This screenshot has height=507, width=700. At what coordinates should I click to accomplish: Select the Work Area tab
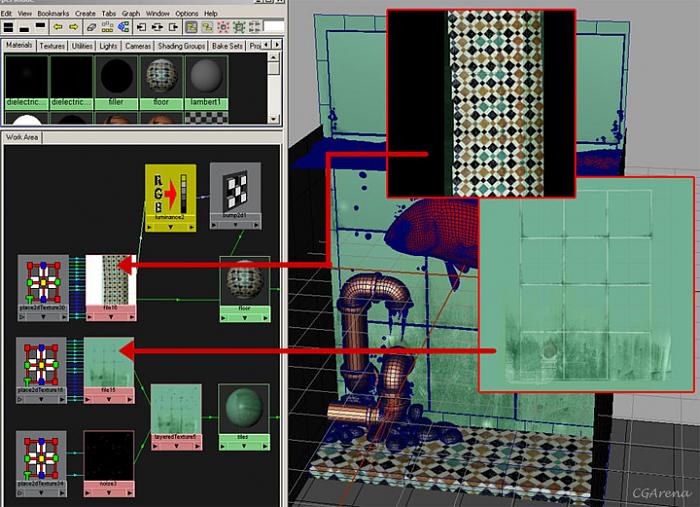tap(22, 137)
